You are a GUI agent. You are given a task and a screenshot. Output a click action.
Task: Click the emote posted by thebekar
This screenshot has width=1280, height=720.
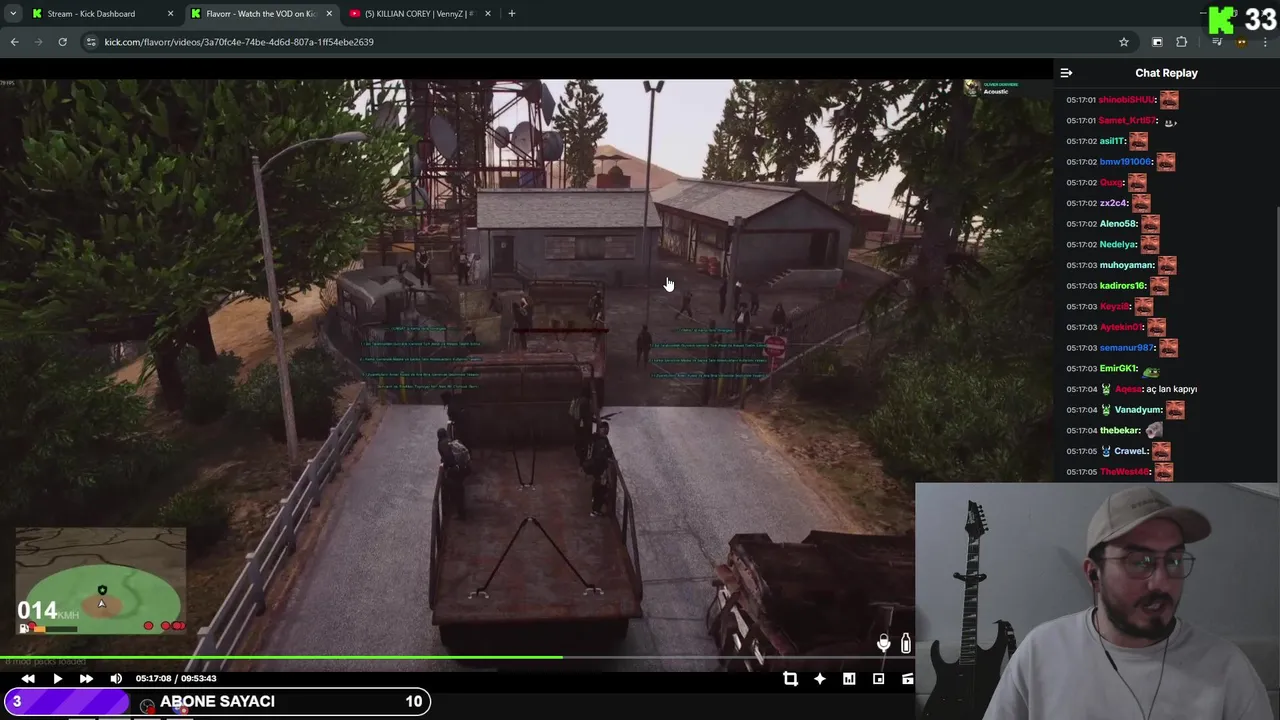click(1154, 430)
